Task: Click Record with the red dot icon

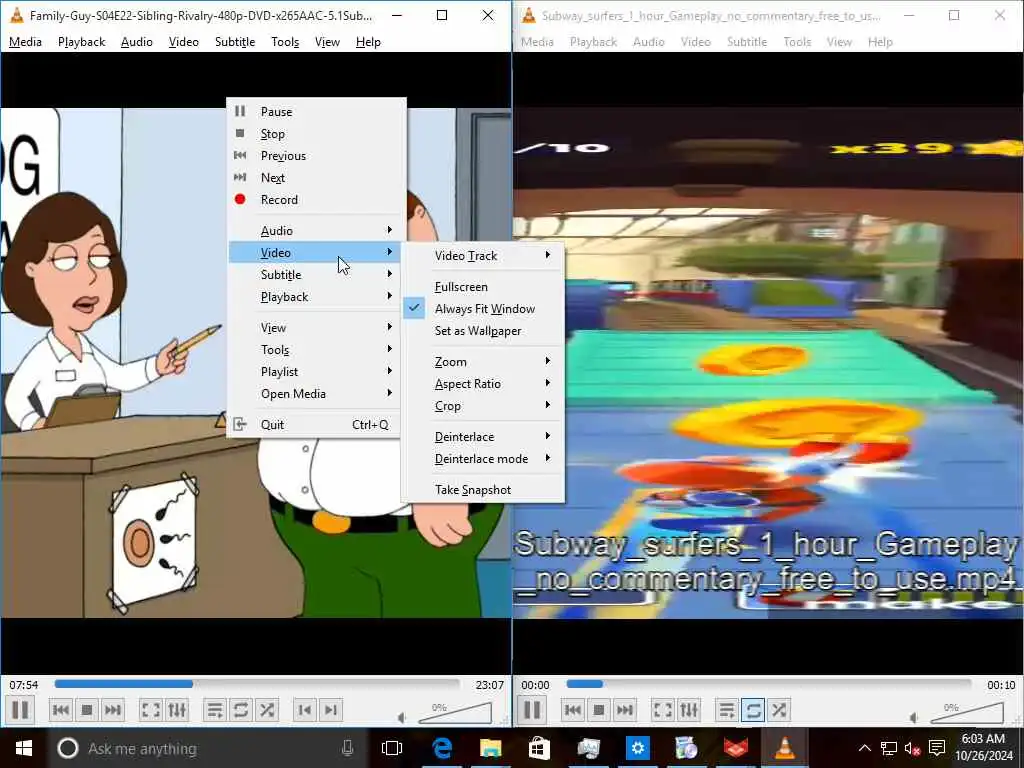Action: pos(313,200)
